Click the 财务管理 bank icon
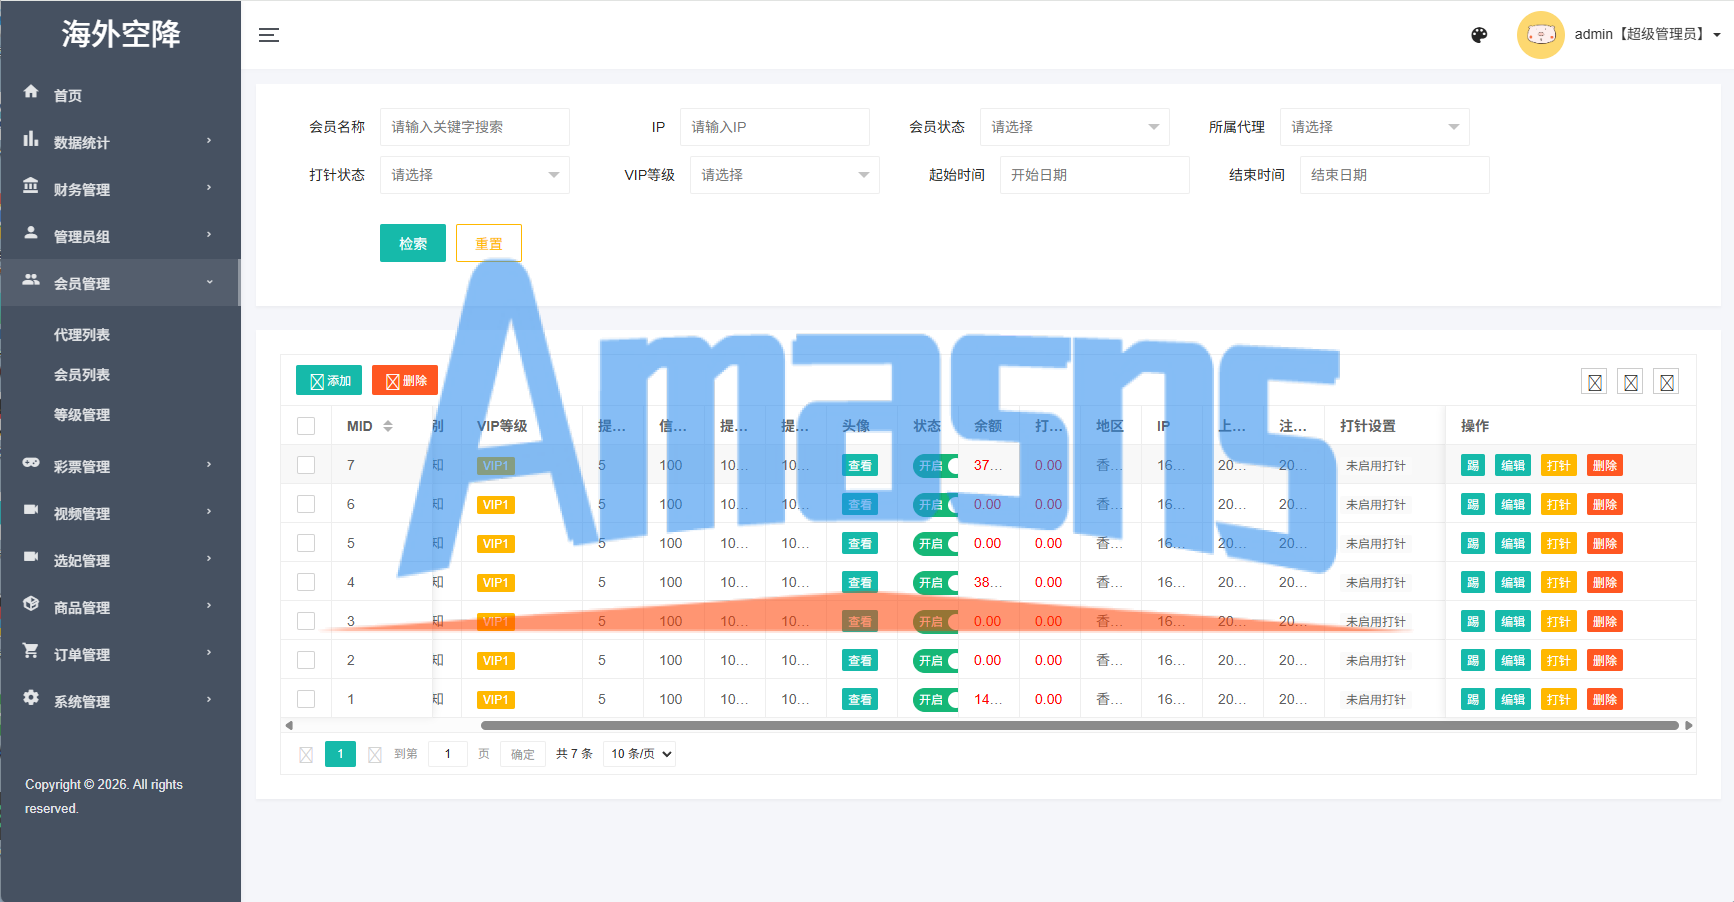 [31, 186]
